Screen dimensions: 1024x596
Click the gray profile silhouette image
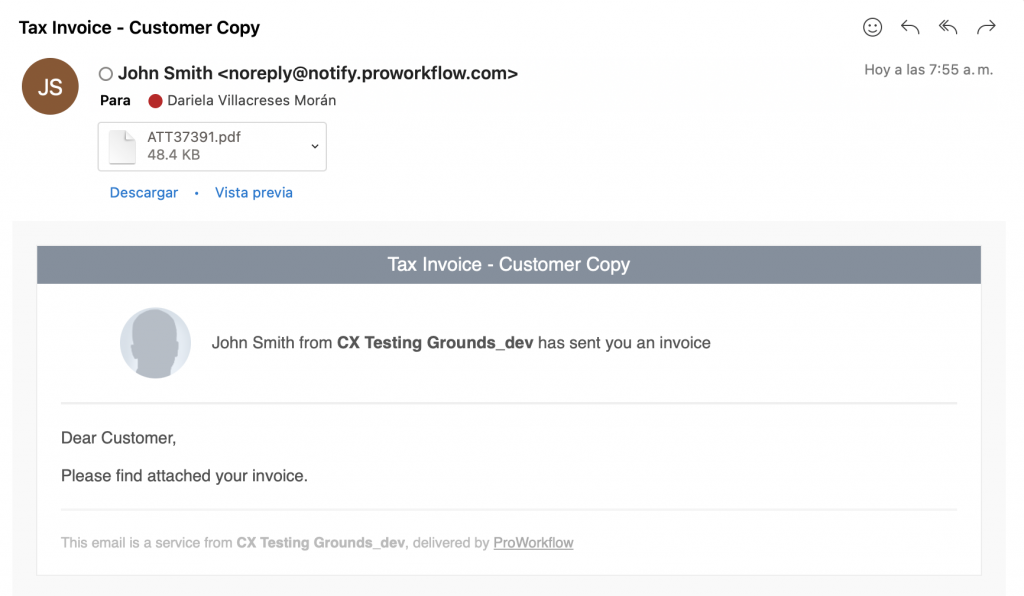click(155, 343)
